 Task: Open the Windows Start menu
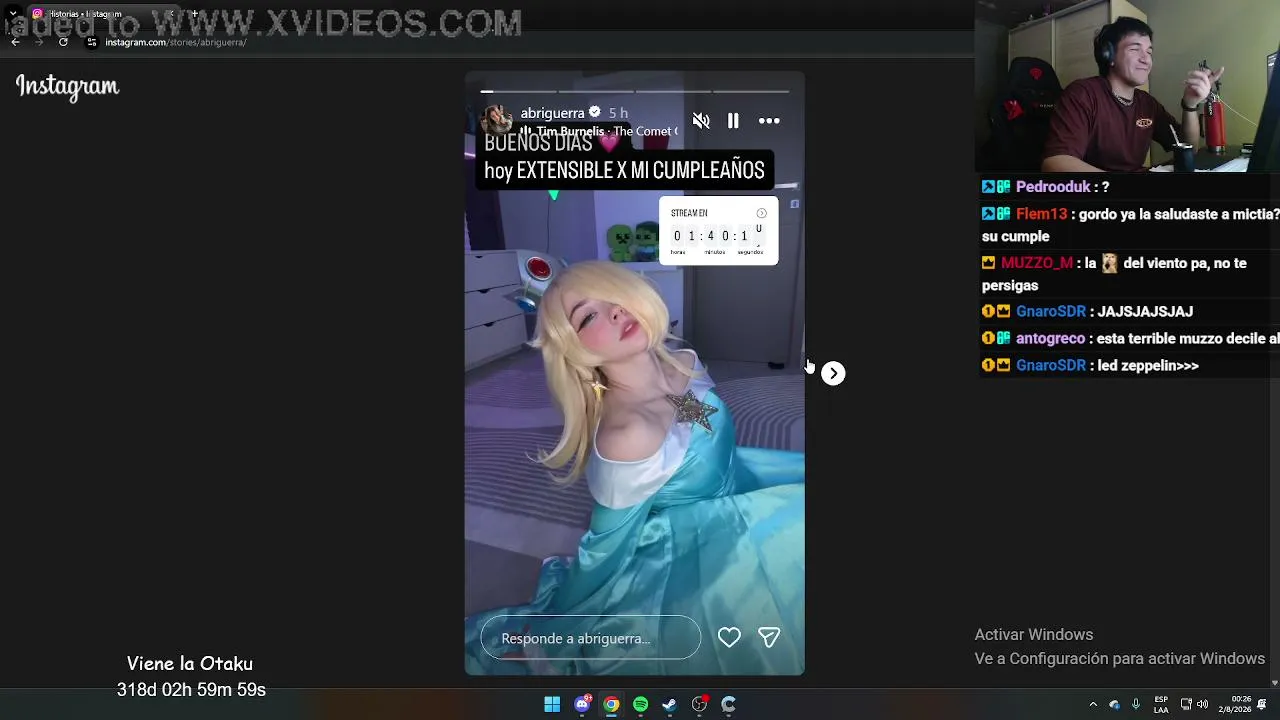[x=552, y=704]
